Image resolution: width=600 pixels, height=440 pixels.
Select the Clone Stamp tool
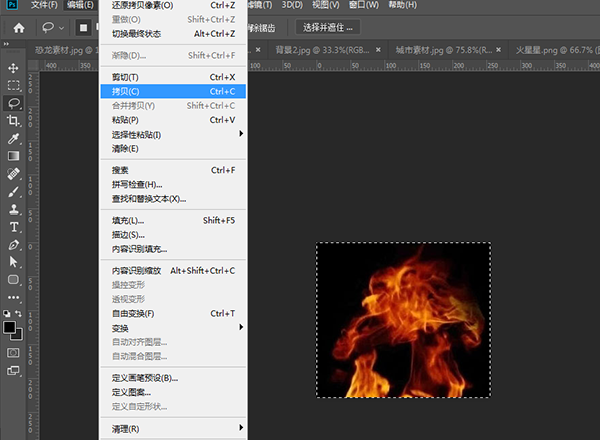tap(14, 209)
